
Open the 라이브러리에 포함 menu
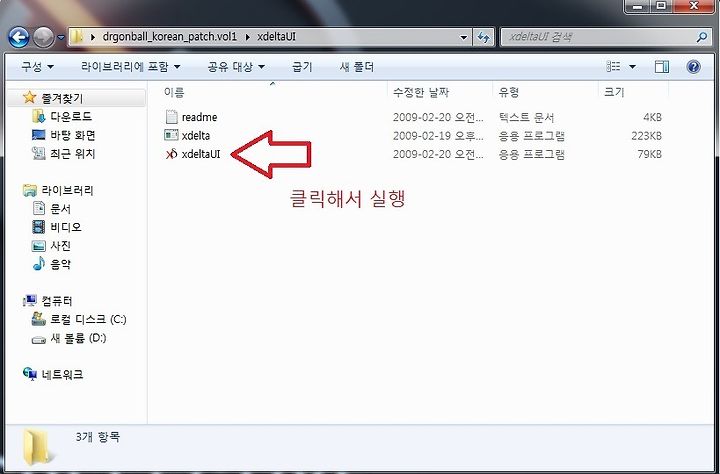(130, 67)
